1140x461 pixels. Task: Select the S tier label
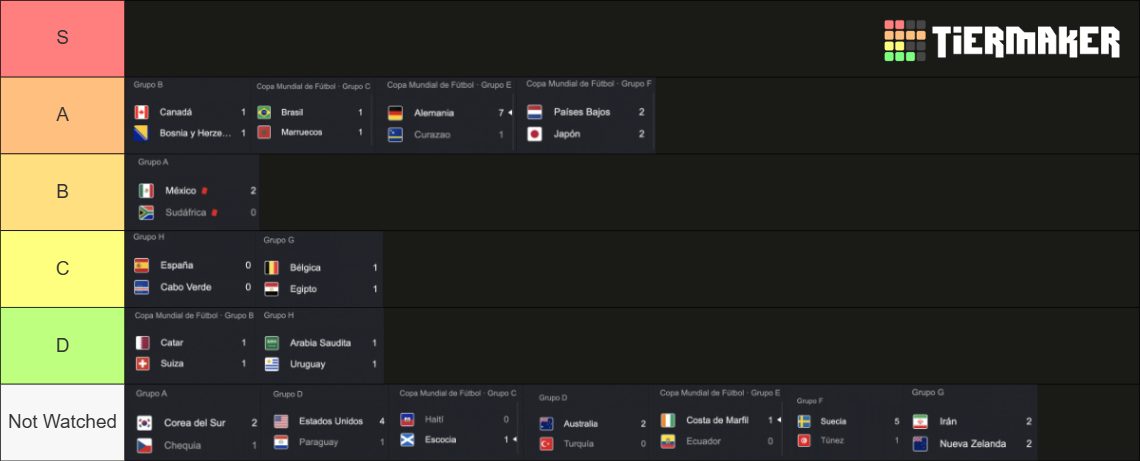(x=63, y=39)
